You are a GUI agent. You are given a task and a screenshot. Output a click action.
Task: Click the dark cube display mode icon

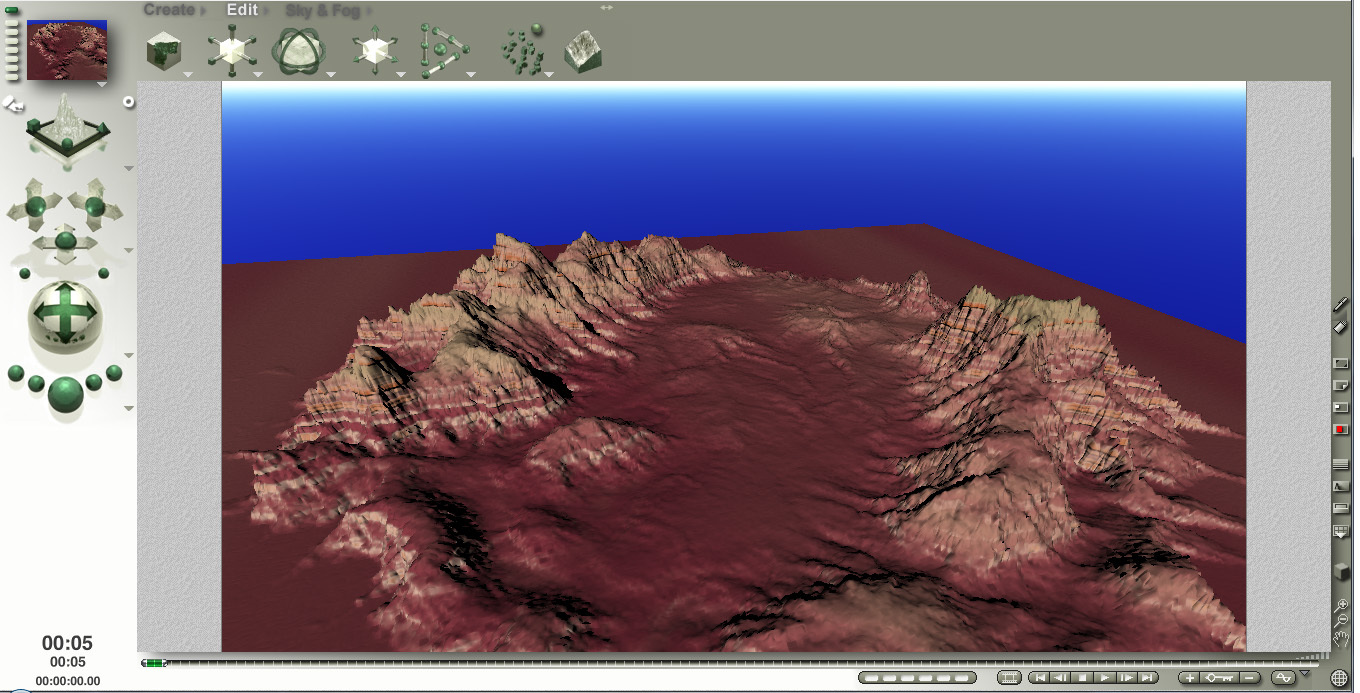coord(1342,572)
